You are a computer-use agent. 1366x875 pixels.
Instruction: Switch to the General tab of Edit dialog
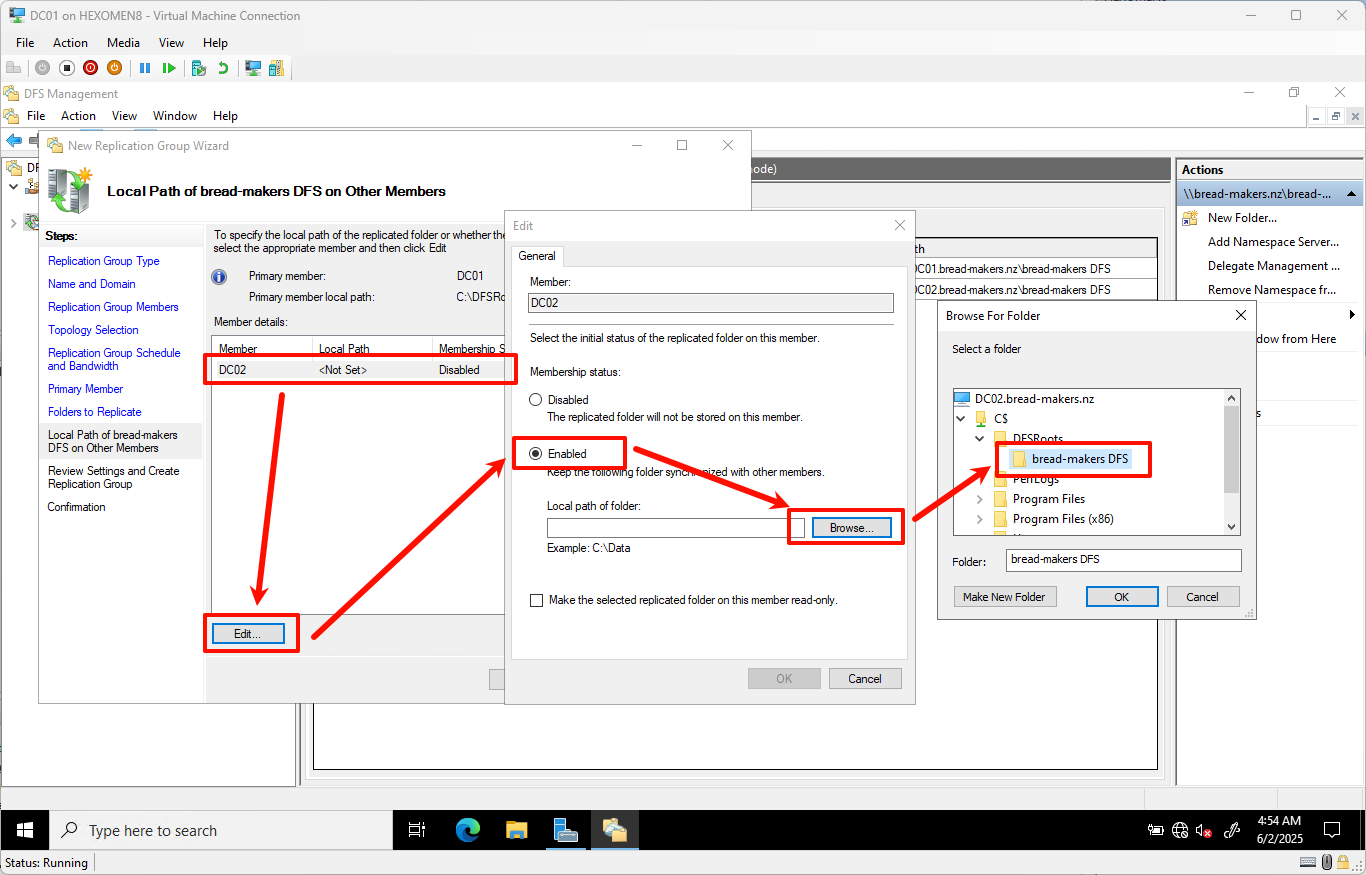tap(537, 256)
